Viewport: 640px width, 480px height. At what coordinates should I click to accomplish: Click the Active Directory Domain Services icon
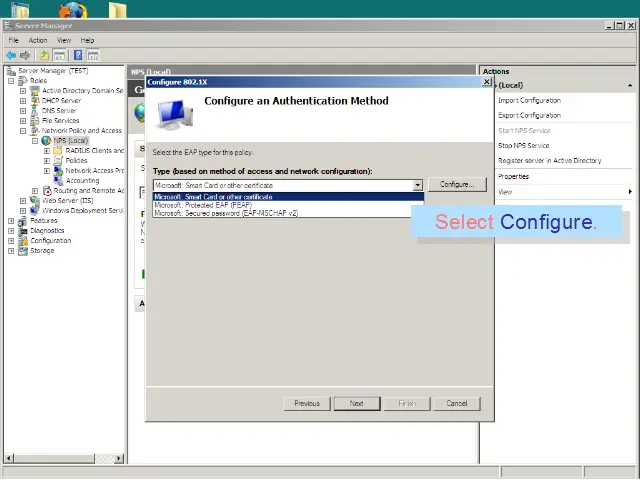[35, 91]
